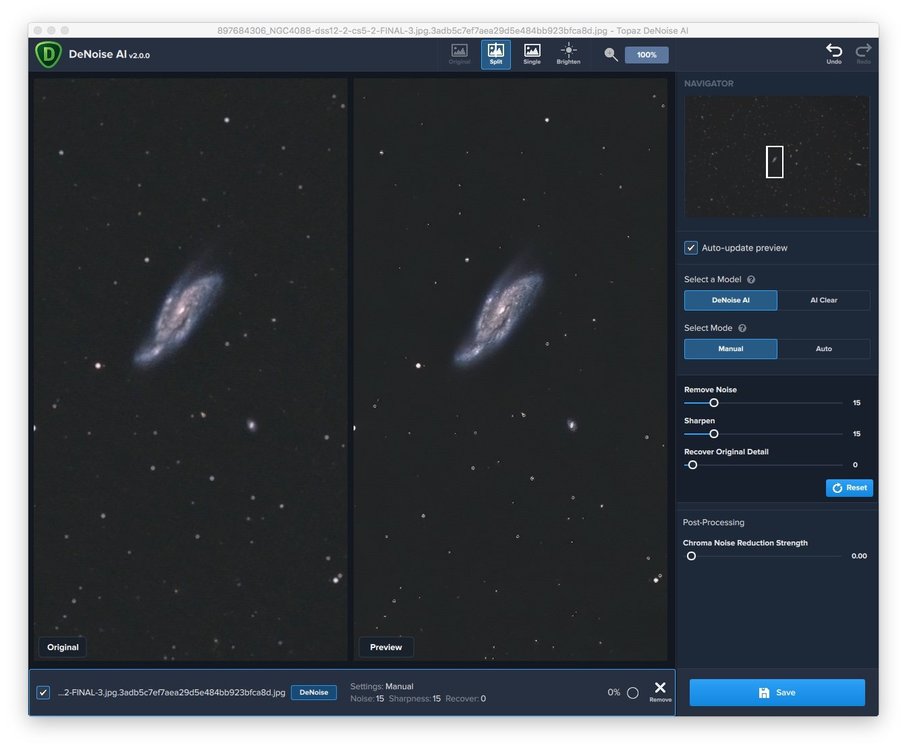Click the progress circle indicator
This screenshot has height=750, width=907.
tap(633, 692)
